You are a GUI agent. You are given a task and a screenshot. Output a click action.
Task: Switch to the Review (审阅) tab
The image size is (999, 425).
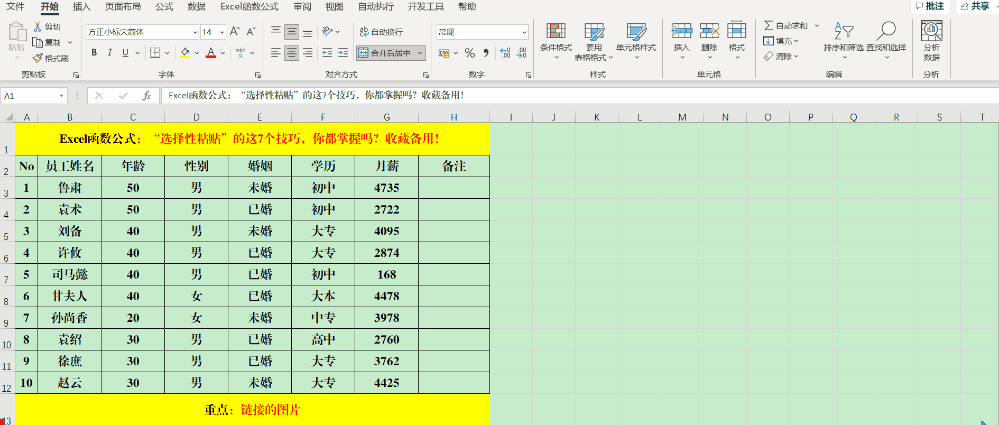(303, 7)
